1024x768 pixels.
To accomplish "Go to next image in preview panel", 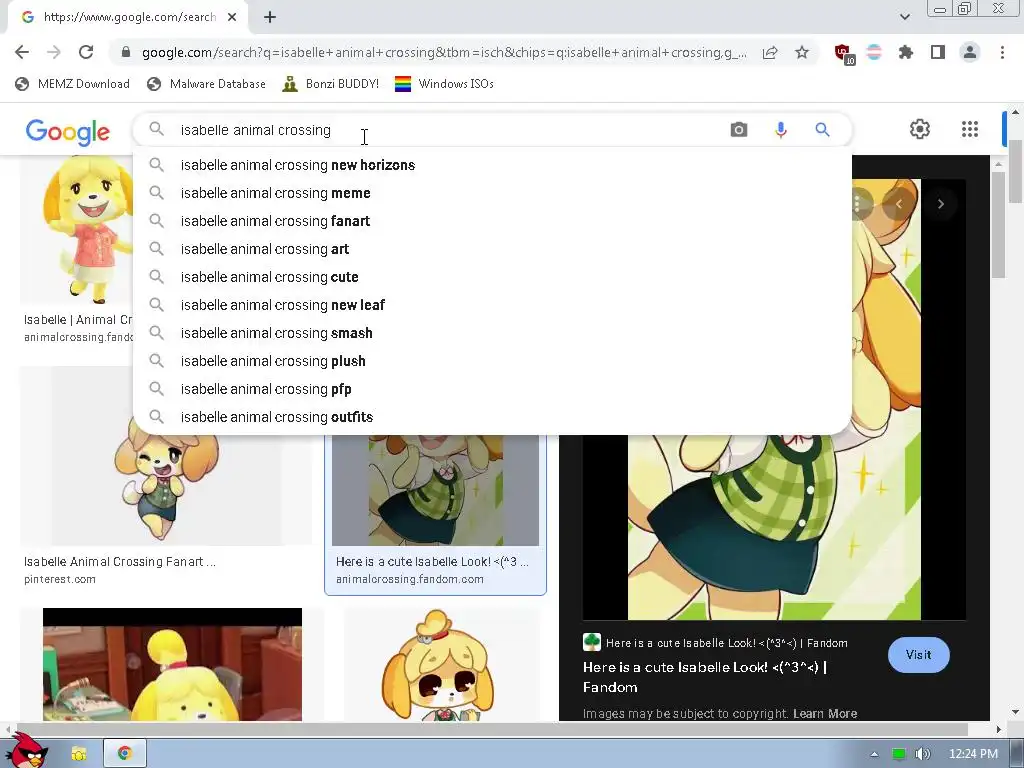I will [x=940, y=204].
